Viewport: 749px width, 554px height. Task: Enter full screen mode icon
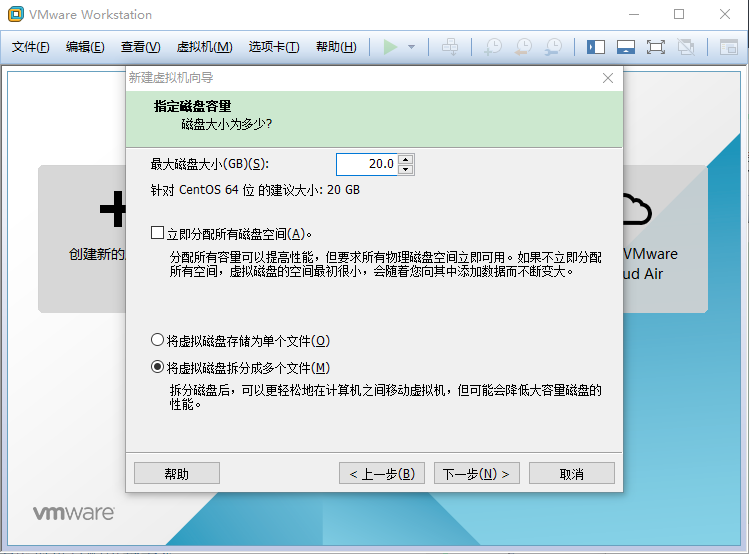coord(656,47)
